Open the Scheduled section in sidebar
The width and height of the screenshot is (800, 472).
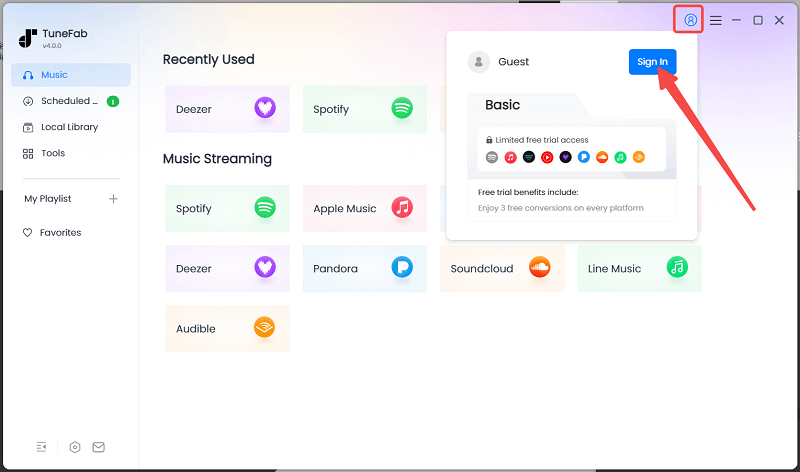[68, 101]
